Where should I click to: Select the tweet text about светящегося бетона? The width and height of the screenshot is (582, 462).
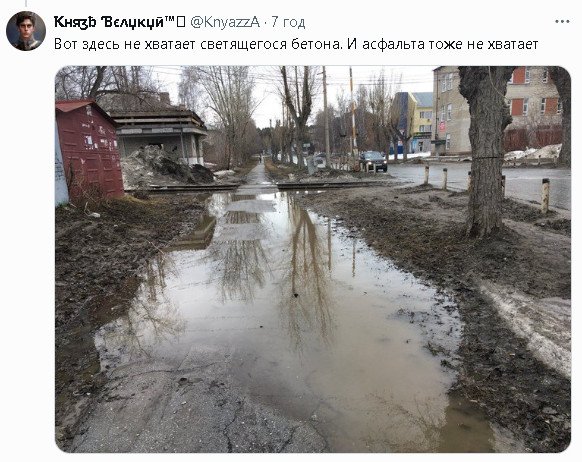296,44
